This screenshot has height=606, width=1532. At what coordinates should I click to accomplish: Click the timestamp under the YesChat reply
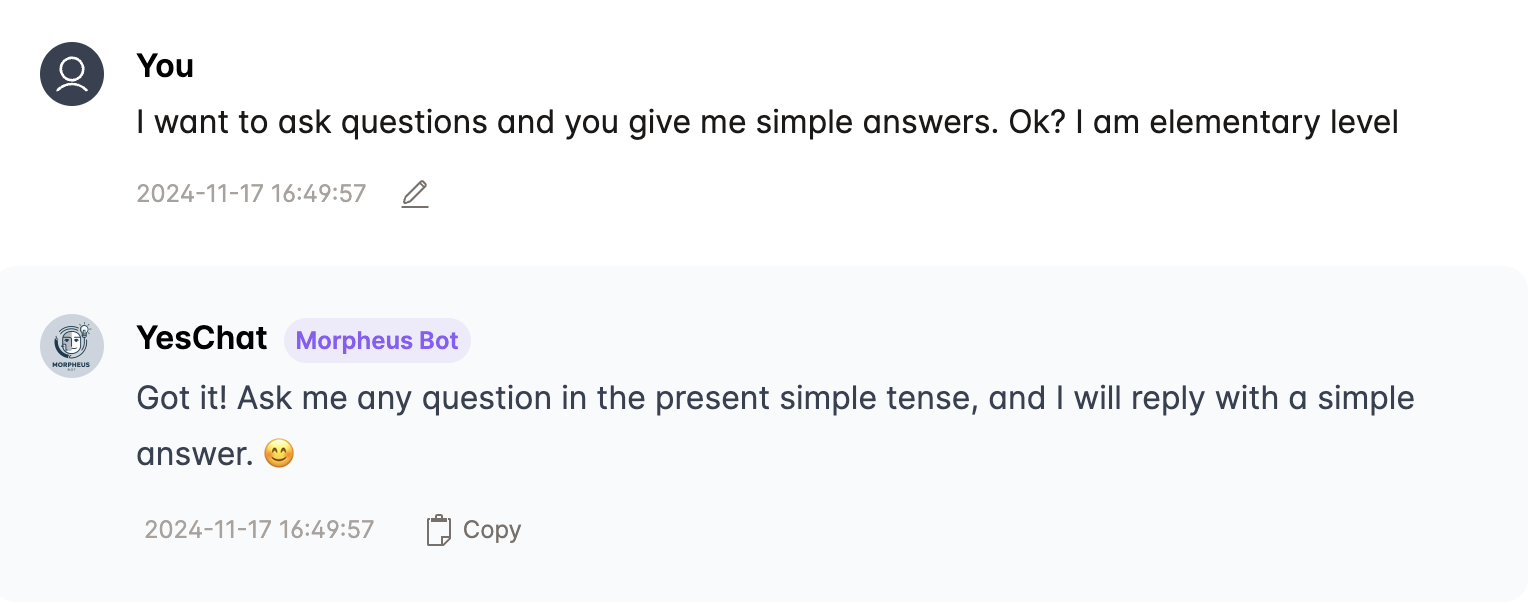tap(259, 529)
